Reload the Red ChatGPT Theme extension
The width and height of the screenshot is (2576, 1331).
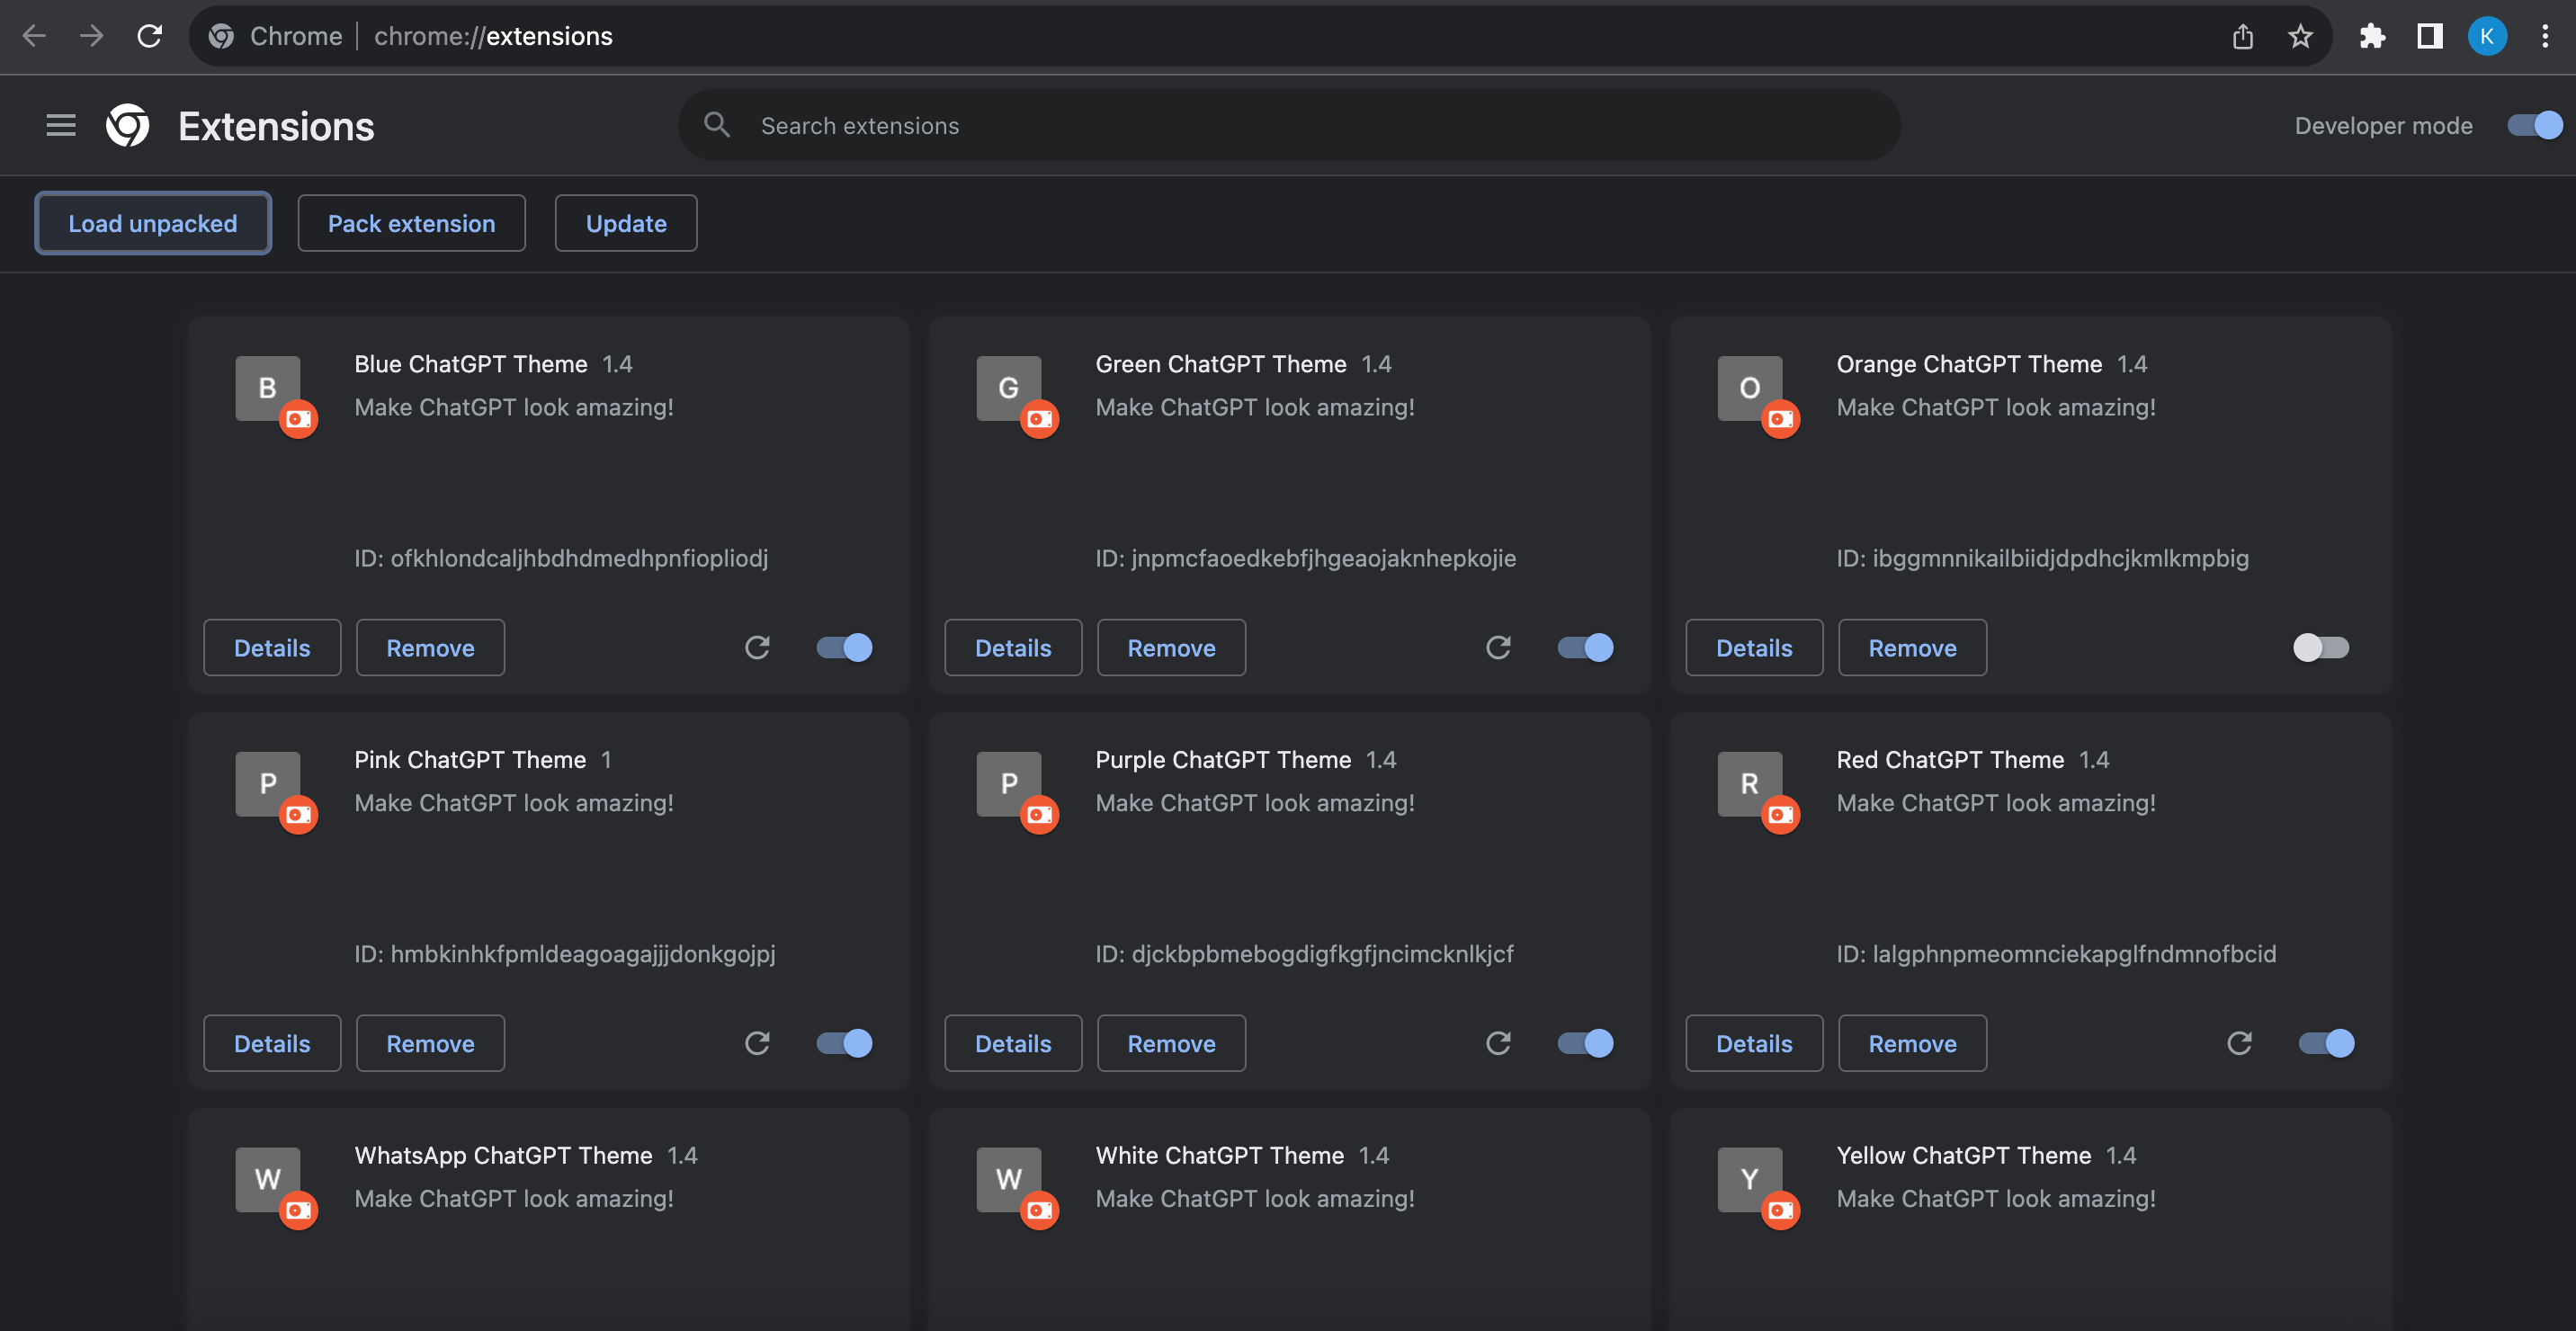point(2239,1043)
